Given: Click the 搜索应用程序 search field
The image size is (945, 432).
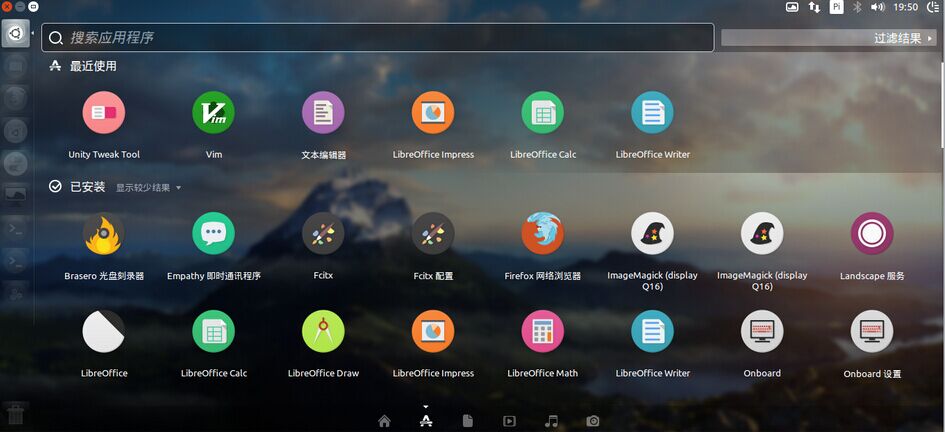Looking at the screenshot, I should pos(380,38).
